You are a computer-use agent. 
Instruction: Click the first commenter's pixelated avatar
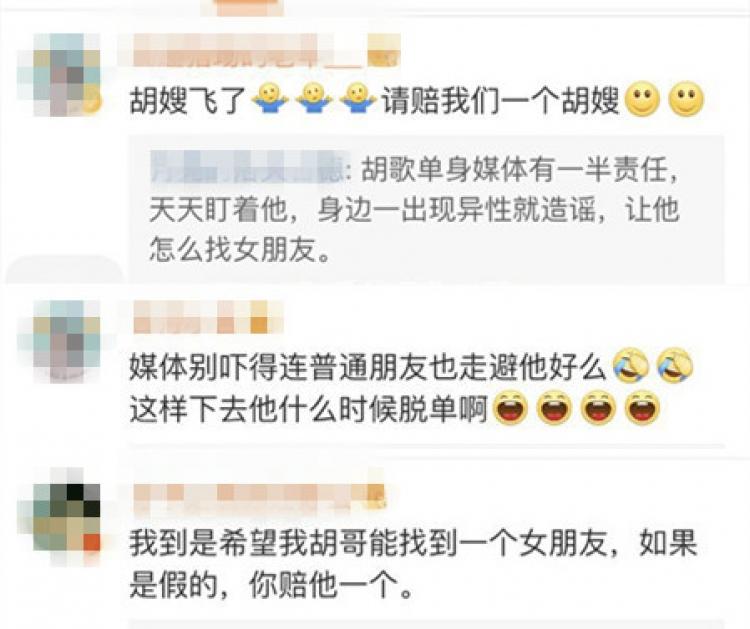point(59,75)
